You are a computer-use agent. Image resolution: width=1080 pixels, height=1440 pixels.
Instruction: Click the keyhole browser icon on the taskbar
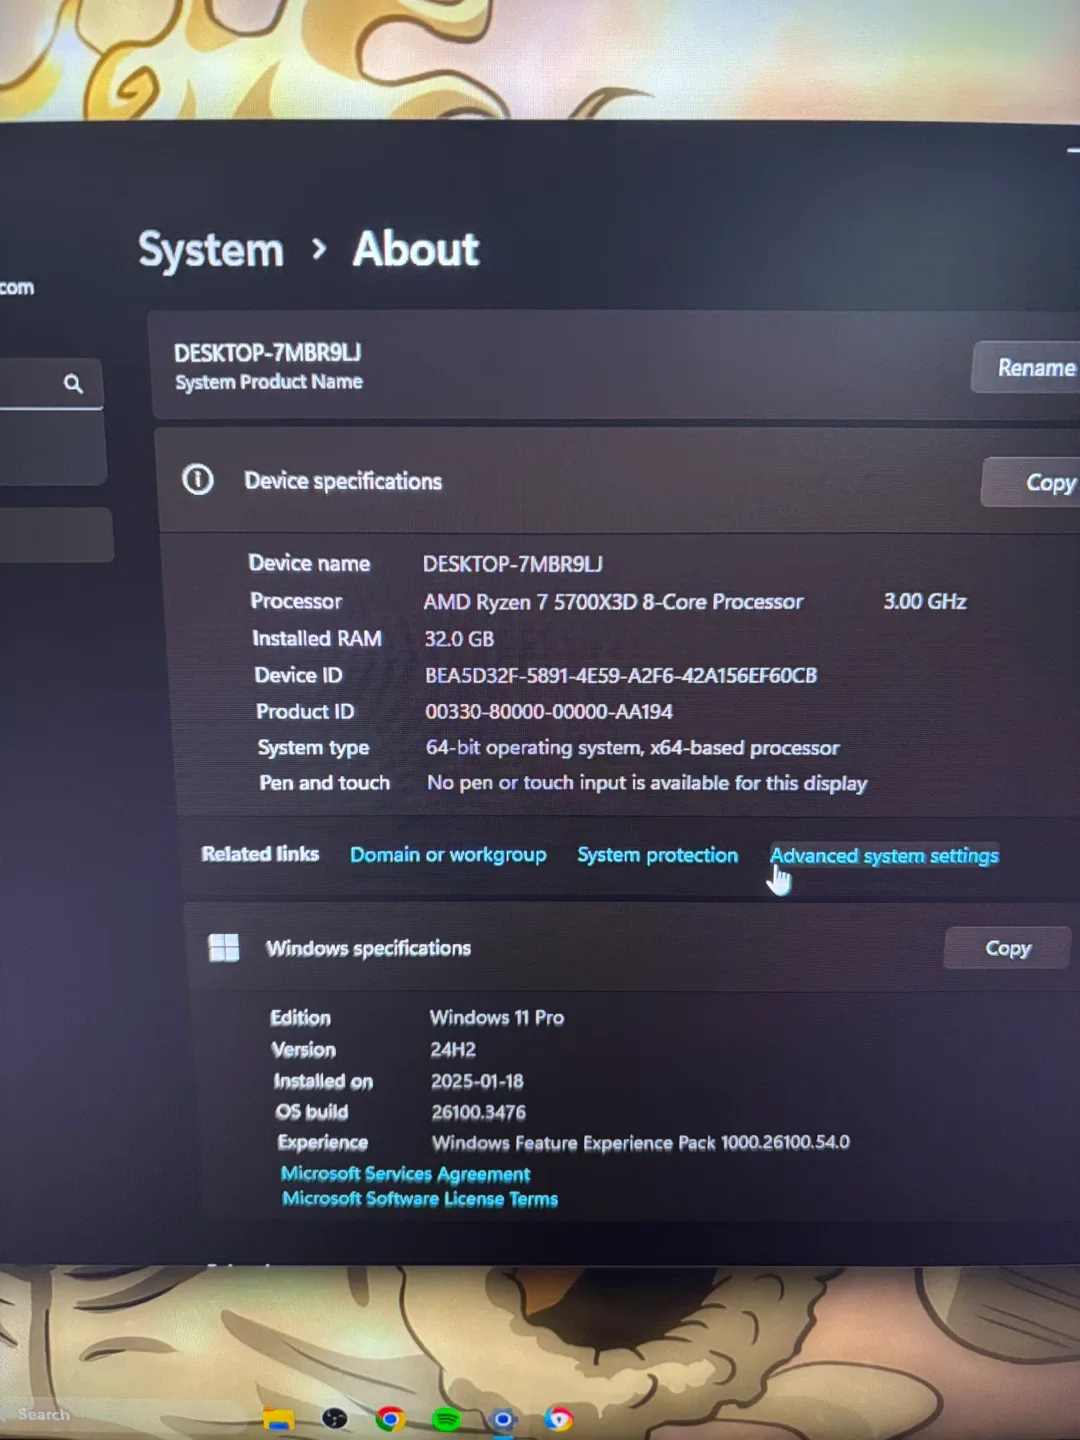558,1418
